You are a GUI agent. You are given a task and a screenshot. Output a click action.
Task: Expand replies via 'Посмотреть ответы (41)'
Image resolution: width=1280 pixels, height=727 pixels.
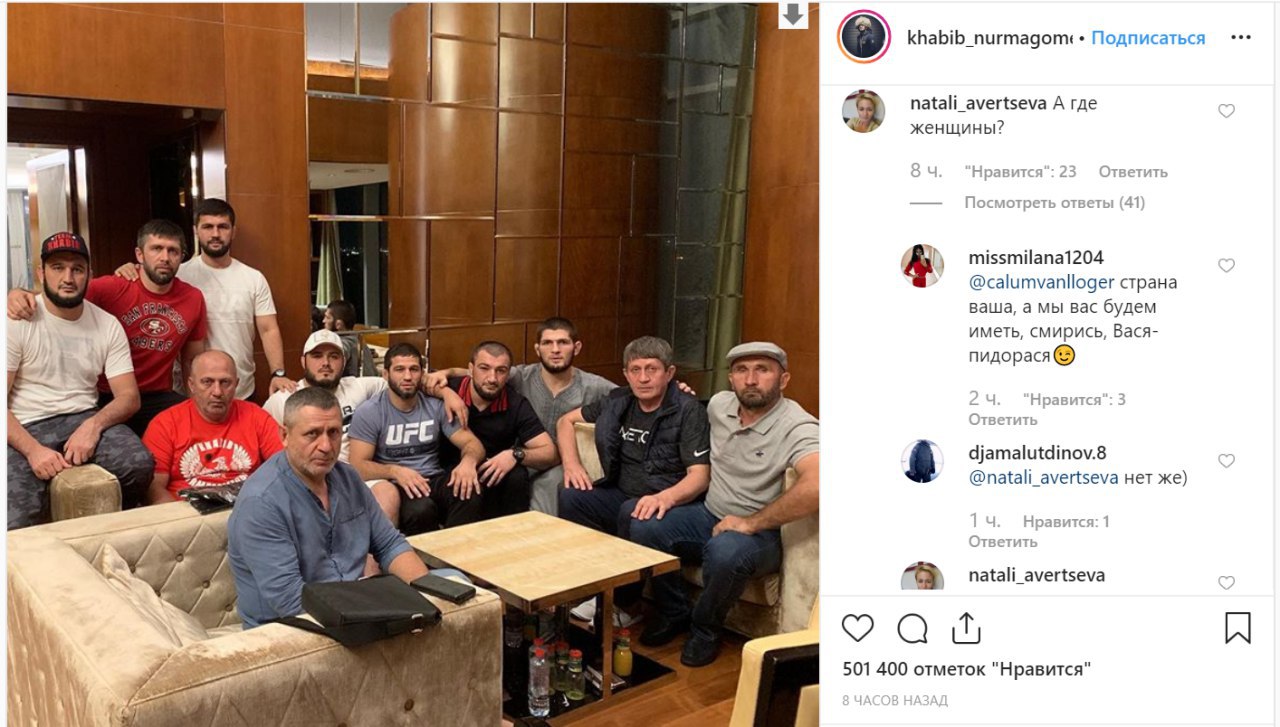1055,203
